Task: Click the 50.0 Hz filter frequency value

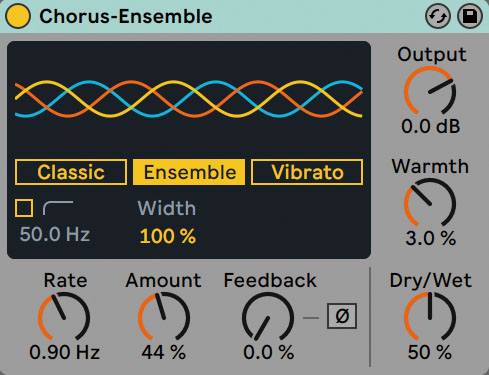Action: (55, 234)
